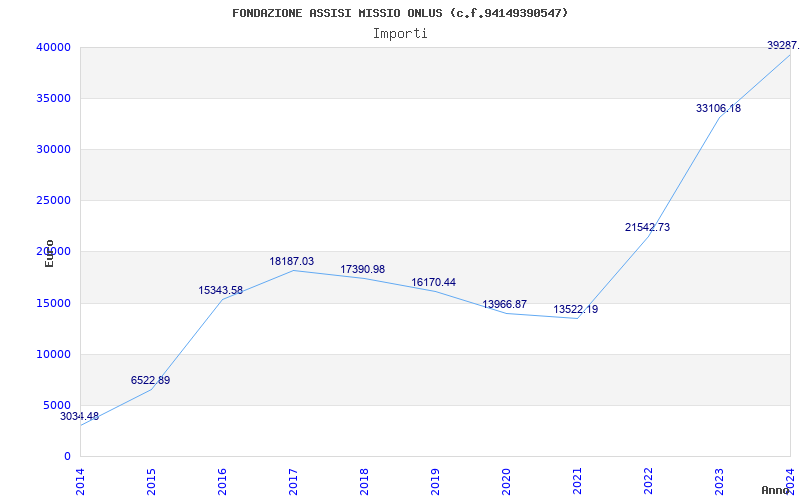Click x-axis year 2015

(151, 482)
